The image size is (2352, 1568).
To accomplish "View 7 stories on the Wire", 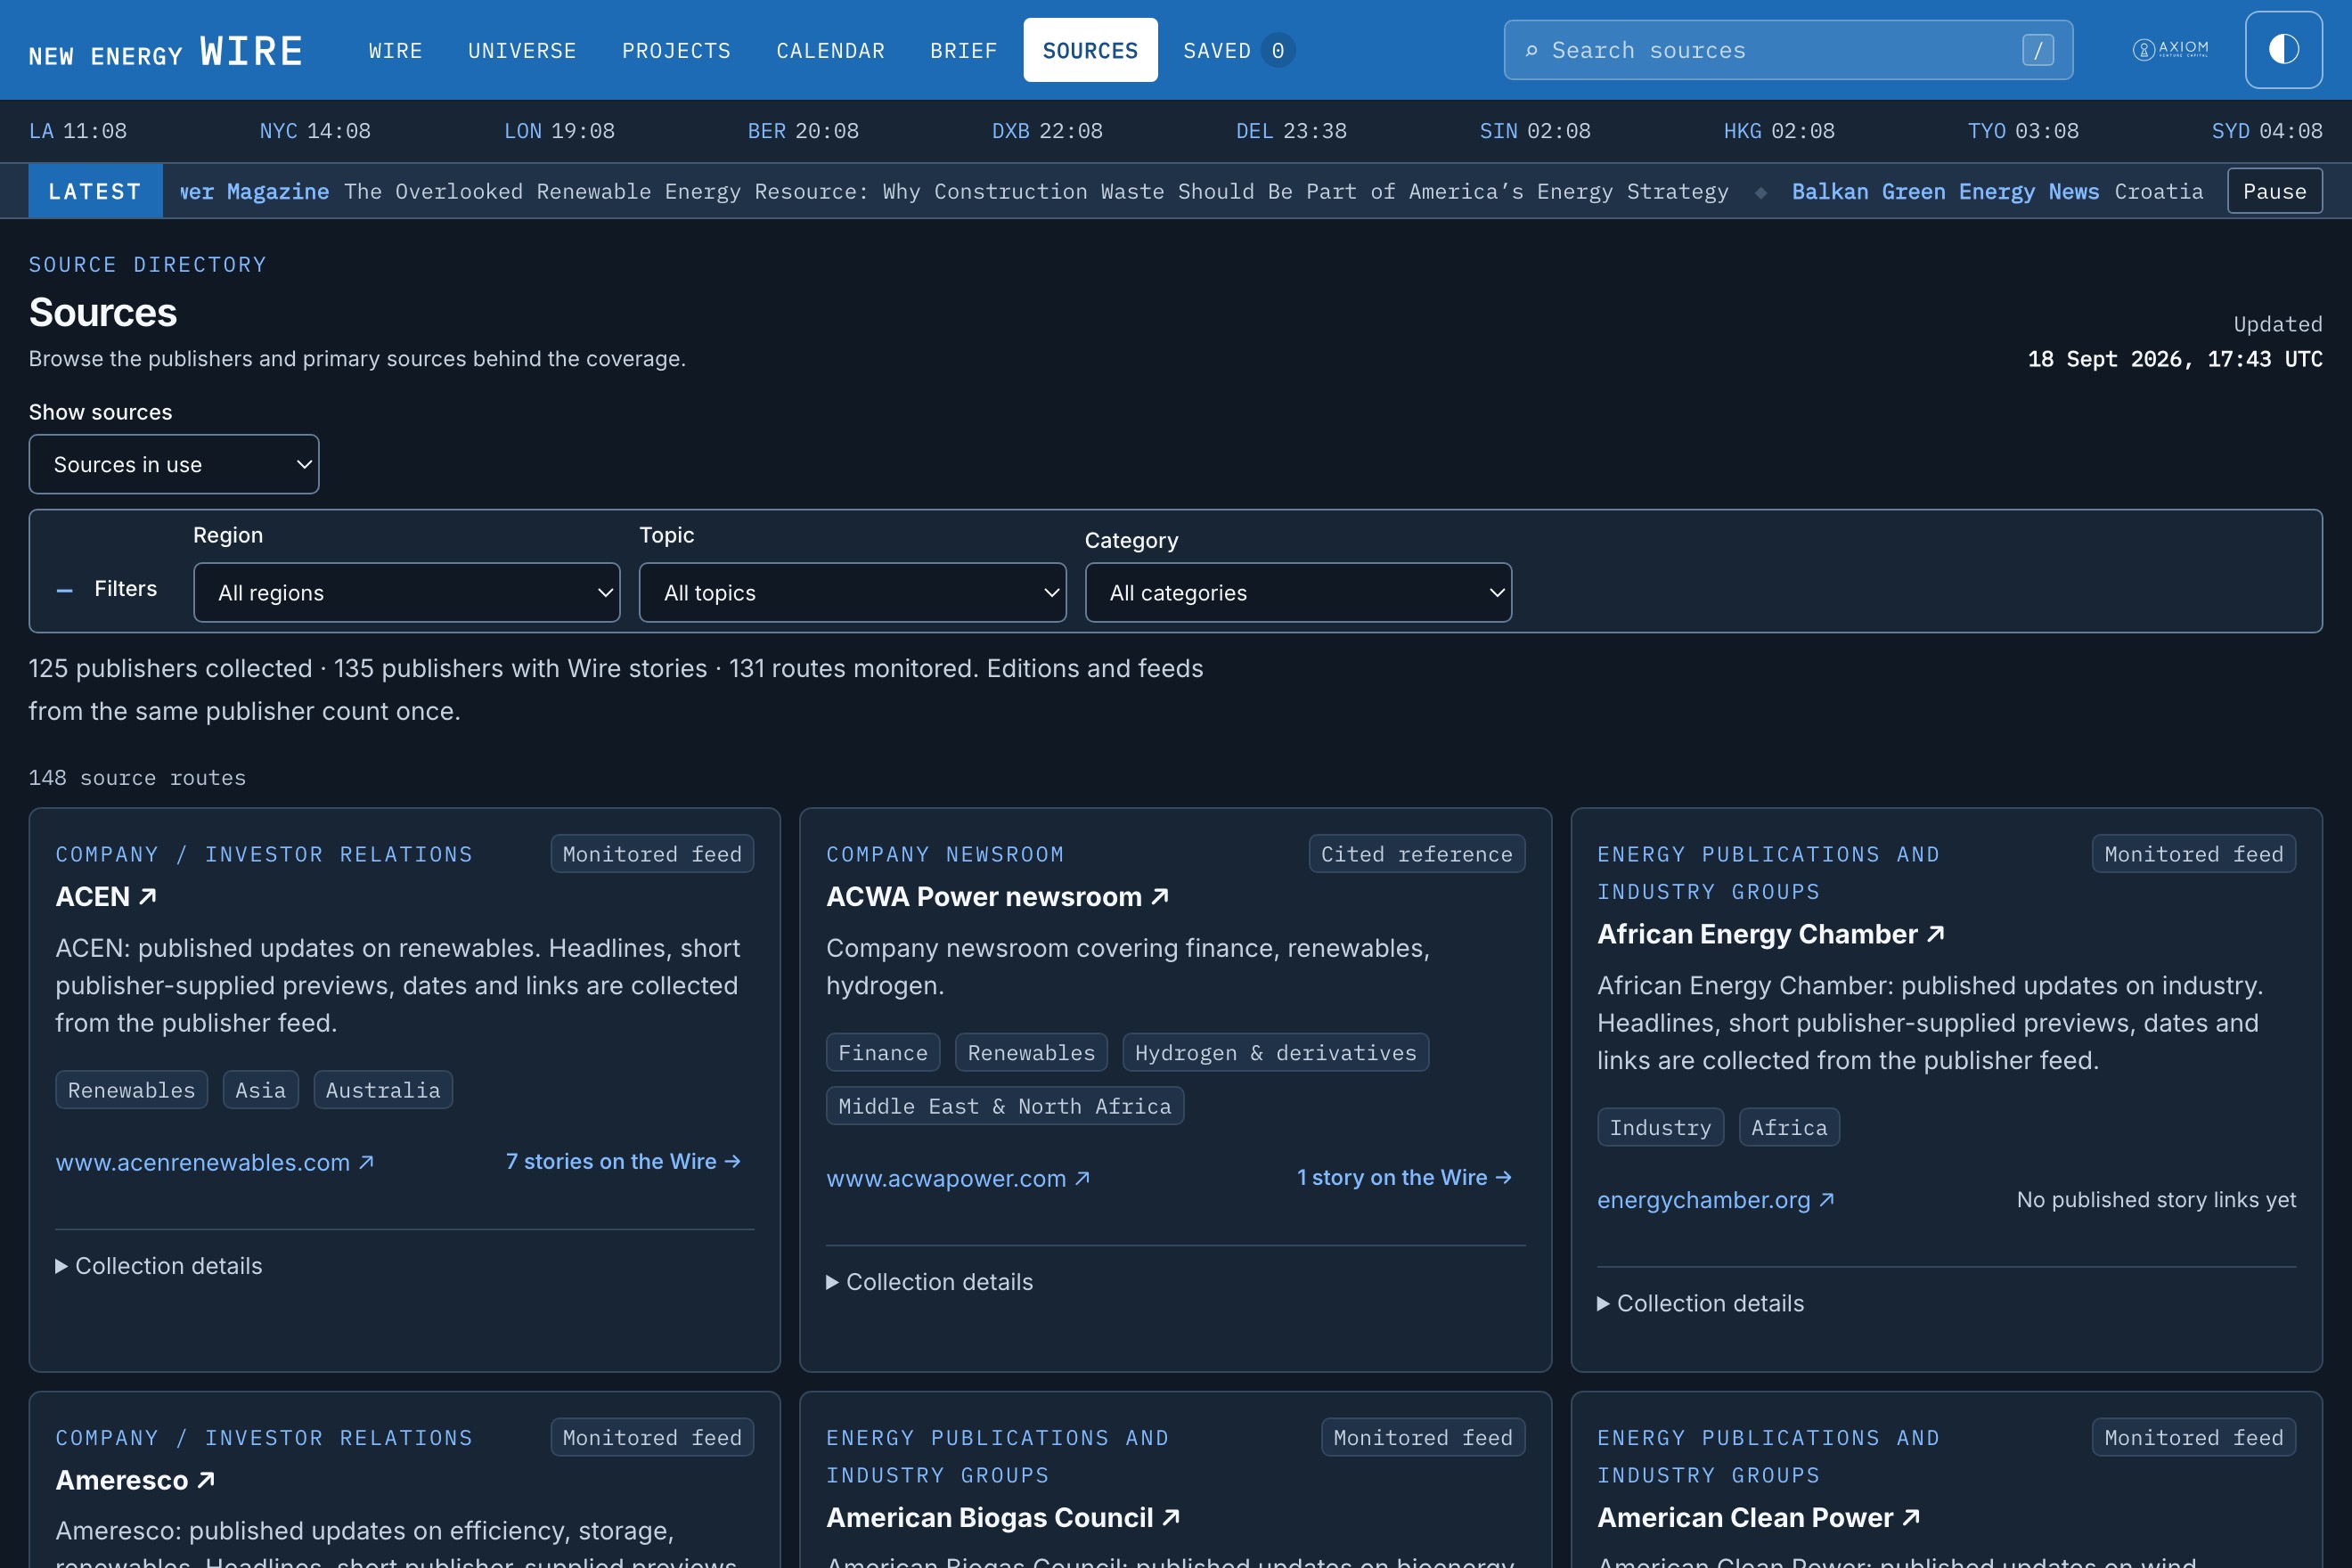I will pyautogui.click(x=623, y=1161).
